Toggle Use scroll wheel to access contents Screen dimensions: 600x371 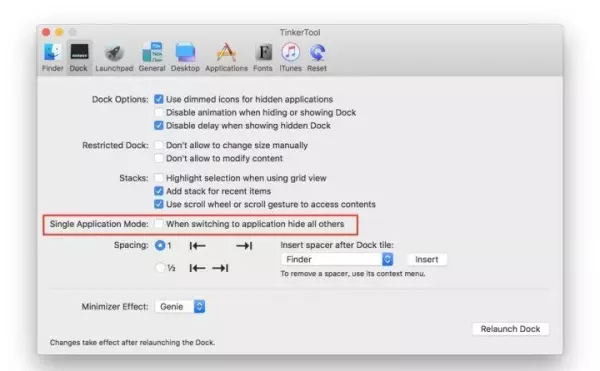click(x=158, y=204)
